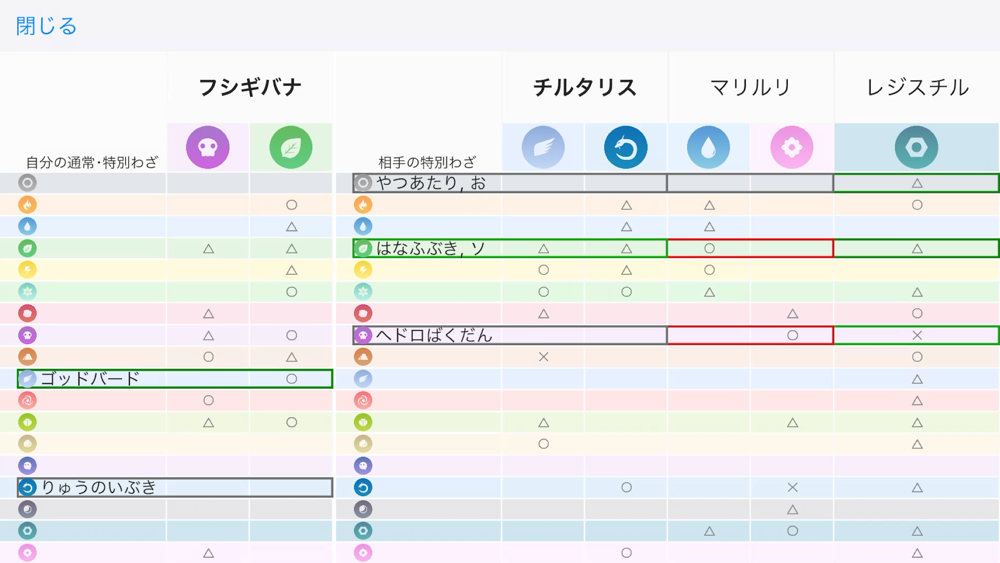The image size is (1000, 563).
Task: Tap the 閉じる close link
Action: pos(46,26)
